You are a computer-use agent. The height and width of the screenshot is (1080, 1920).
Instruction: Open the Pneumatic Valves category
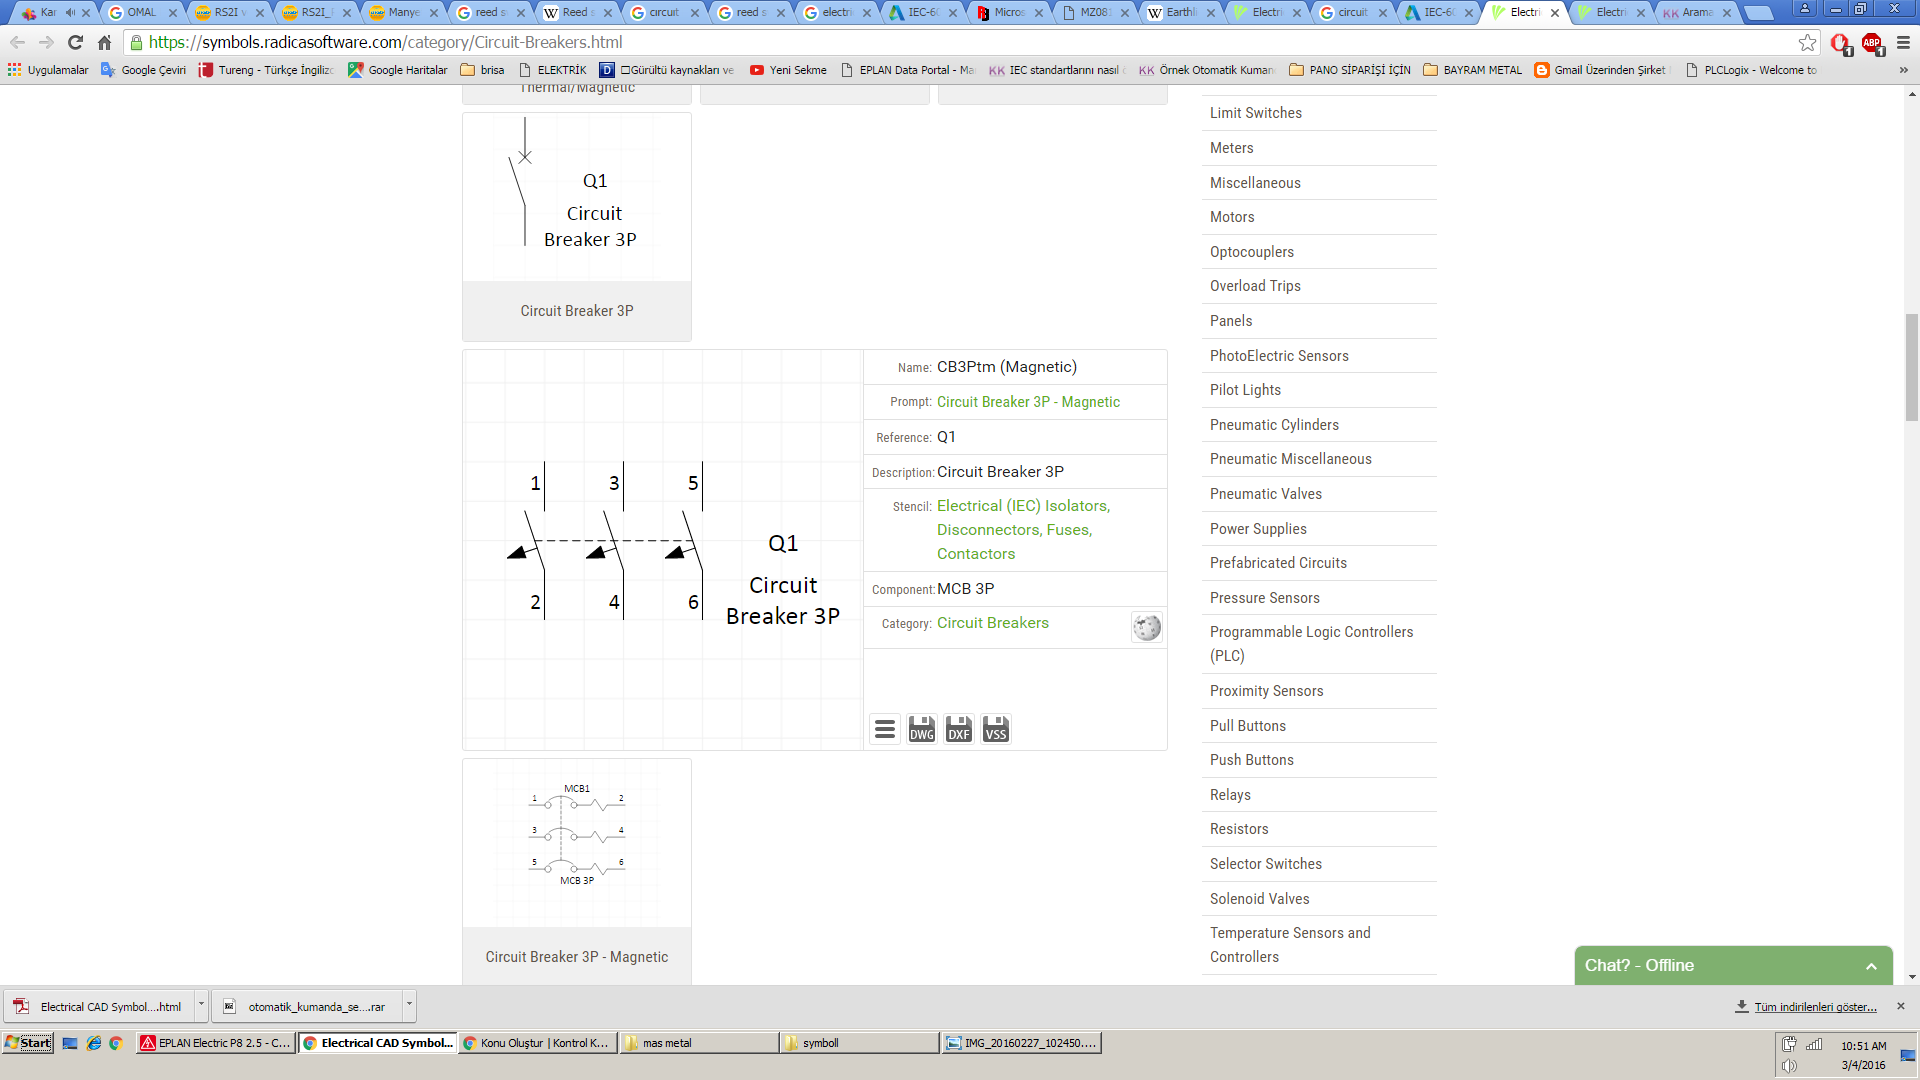[1266, 494]
